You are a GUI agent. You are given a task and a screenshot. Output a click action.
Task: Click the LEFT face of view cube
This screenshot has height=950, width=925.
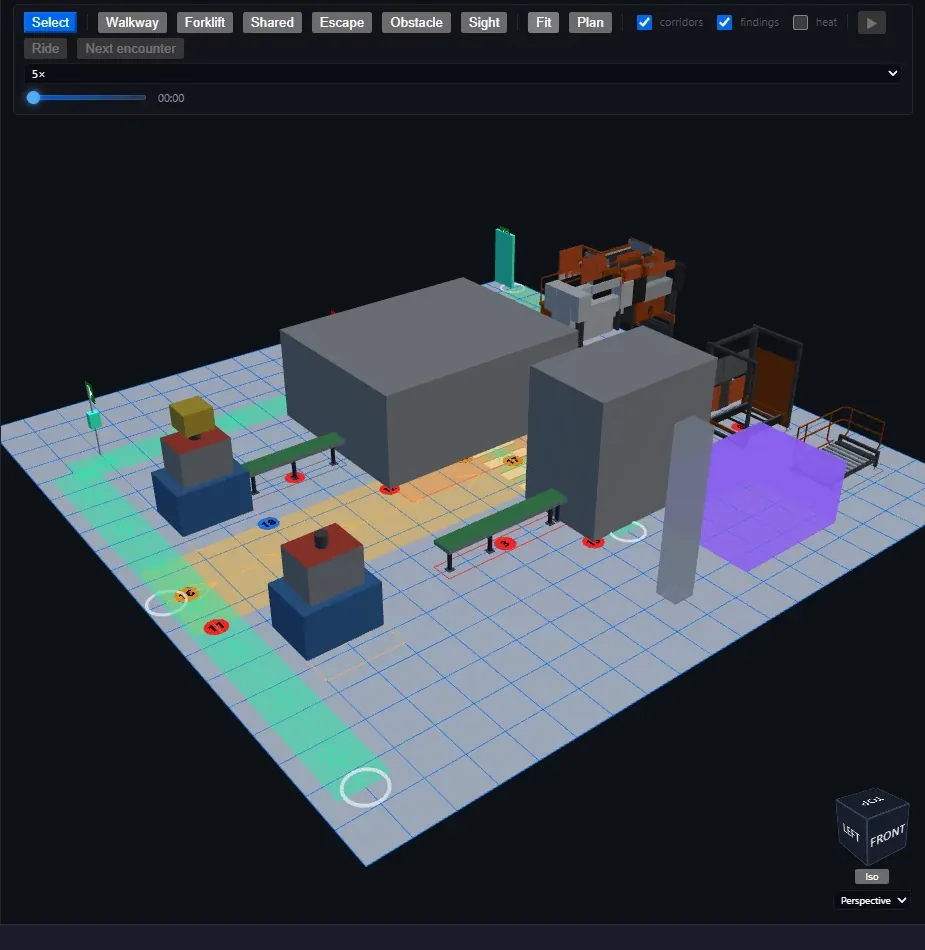[851, 833]
